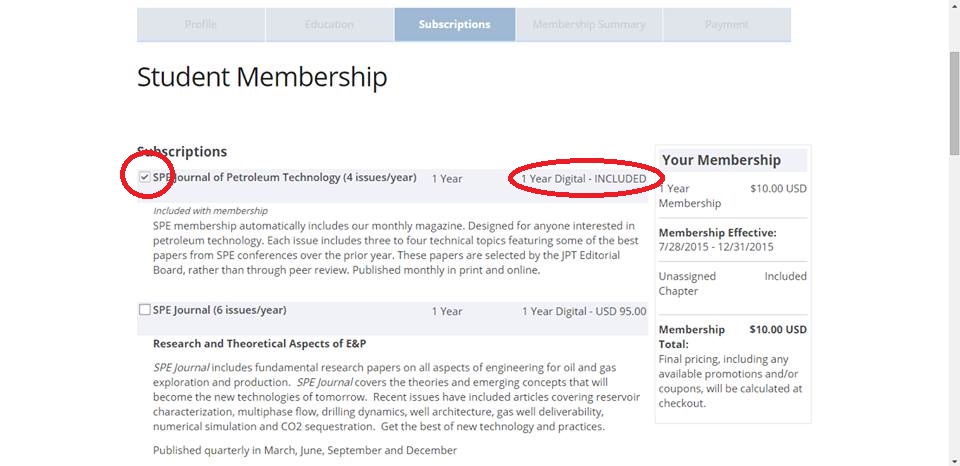The image size is (960, 466).
Task: Switch to the Education tab
Action: coord(329,25)
